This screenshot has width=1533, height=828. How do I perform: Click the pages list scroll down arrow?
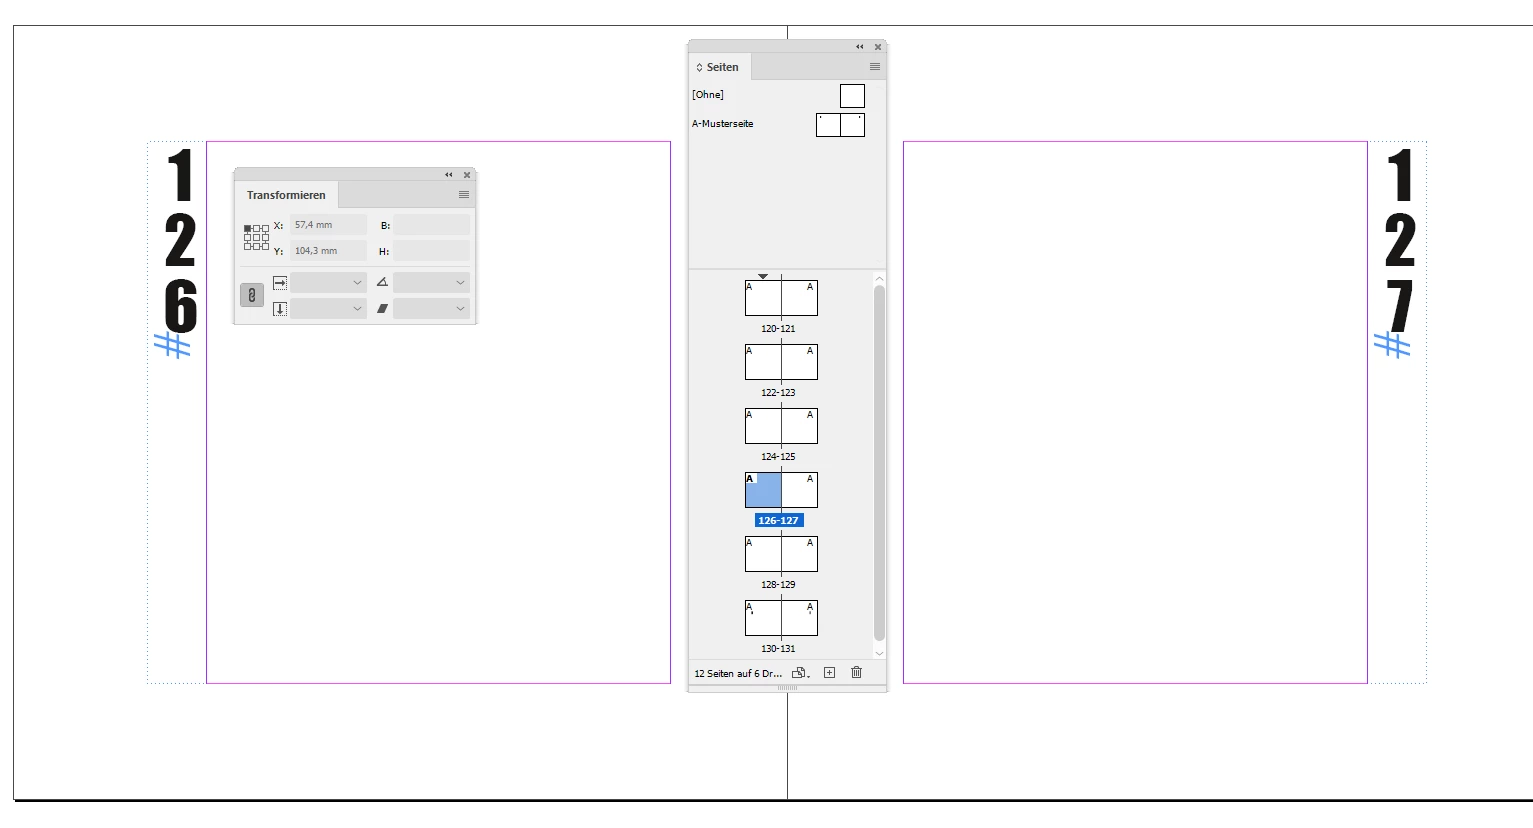pyautogui.click(x=879, y=653)
